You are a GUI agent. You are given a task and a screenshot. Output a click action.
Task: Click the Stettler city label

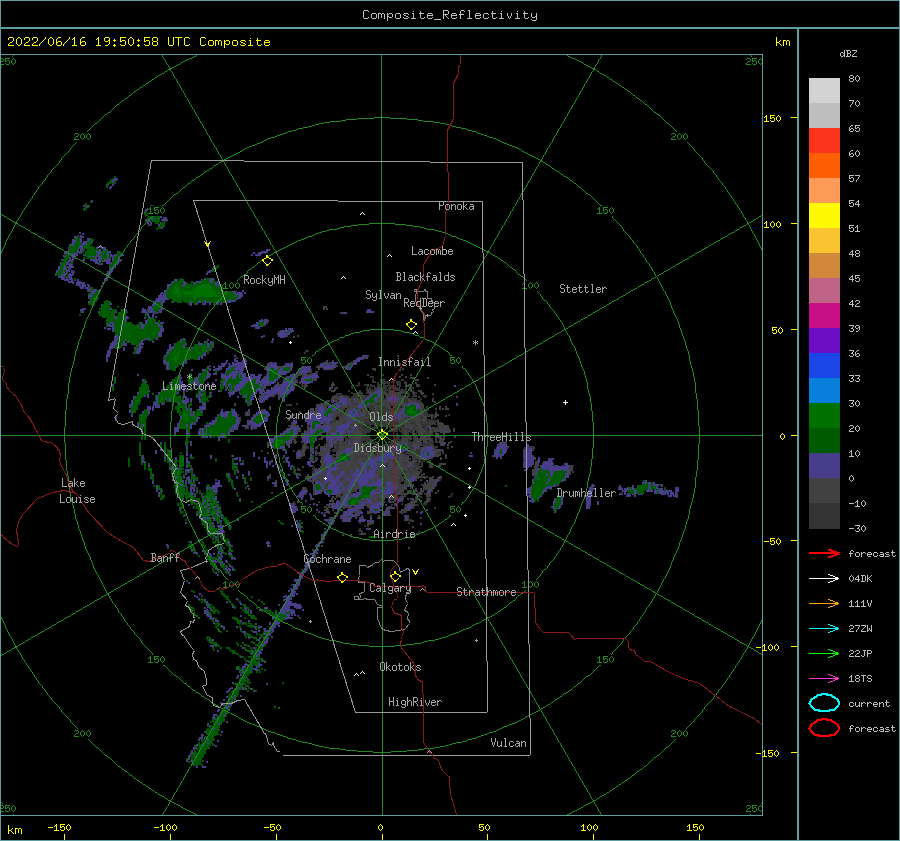[x=583, y=289]
